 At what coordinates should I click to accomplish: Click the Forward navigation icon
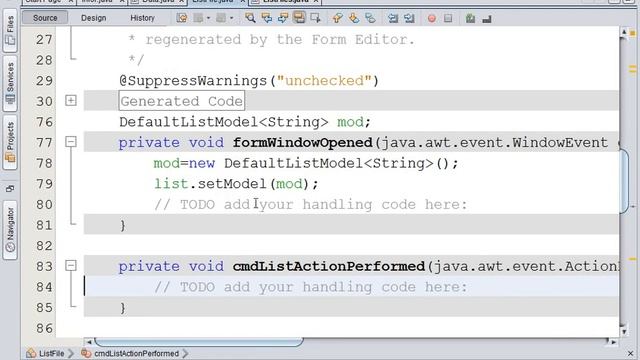(221, 18)
